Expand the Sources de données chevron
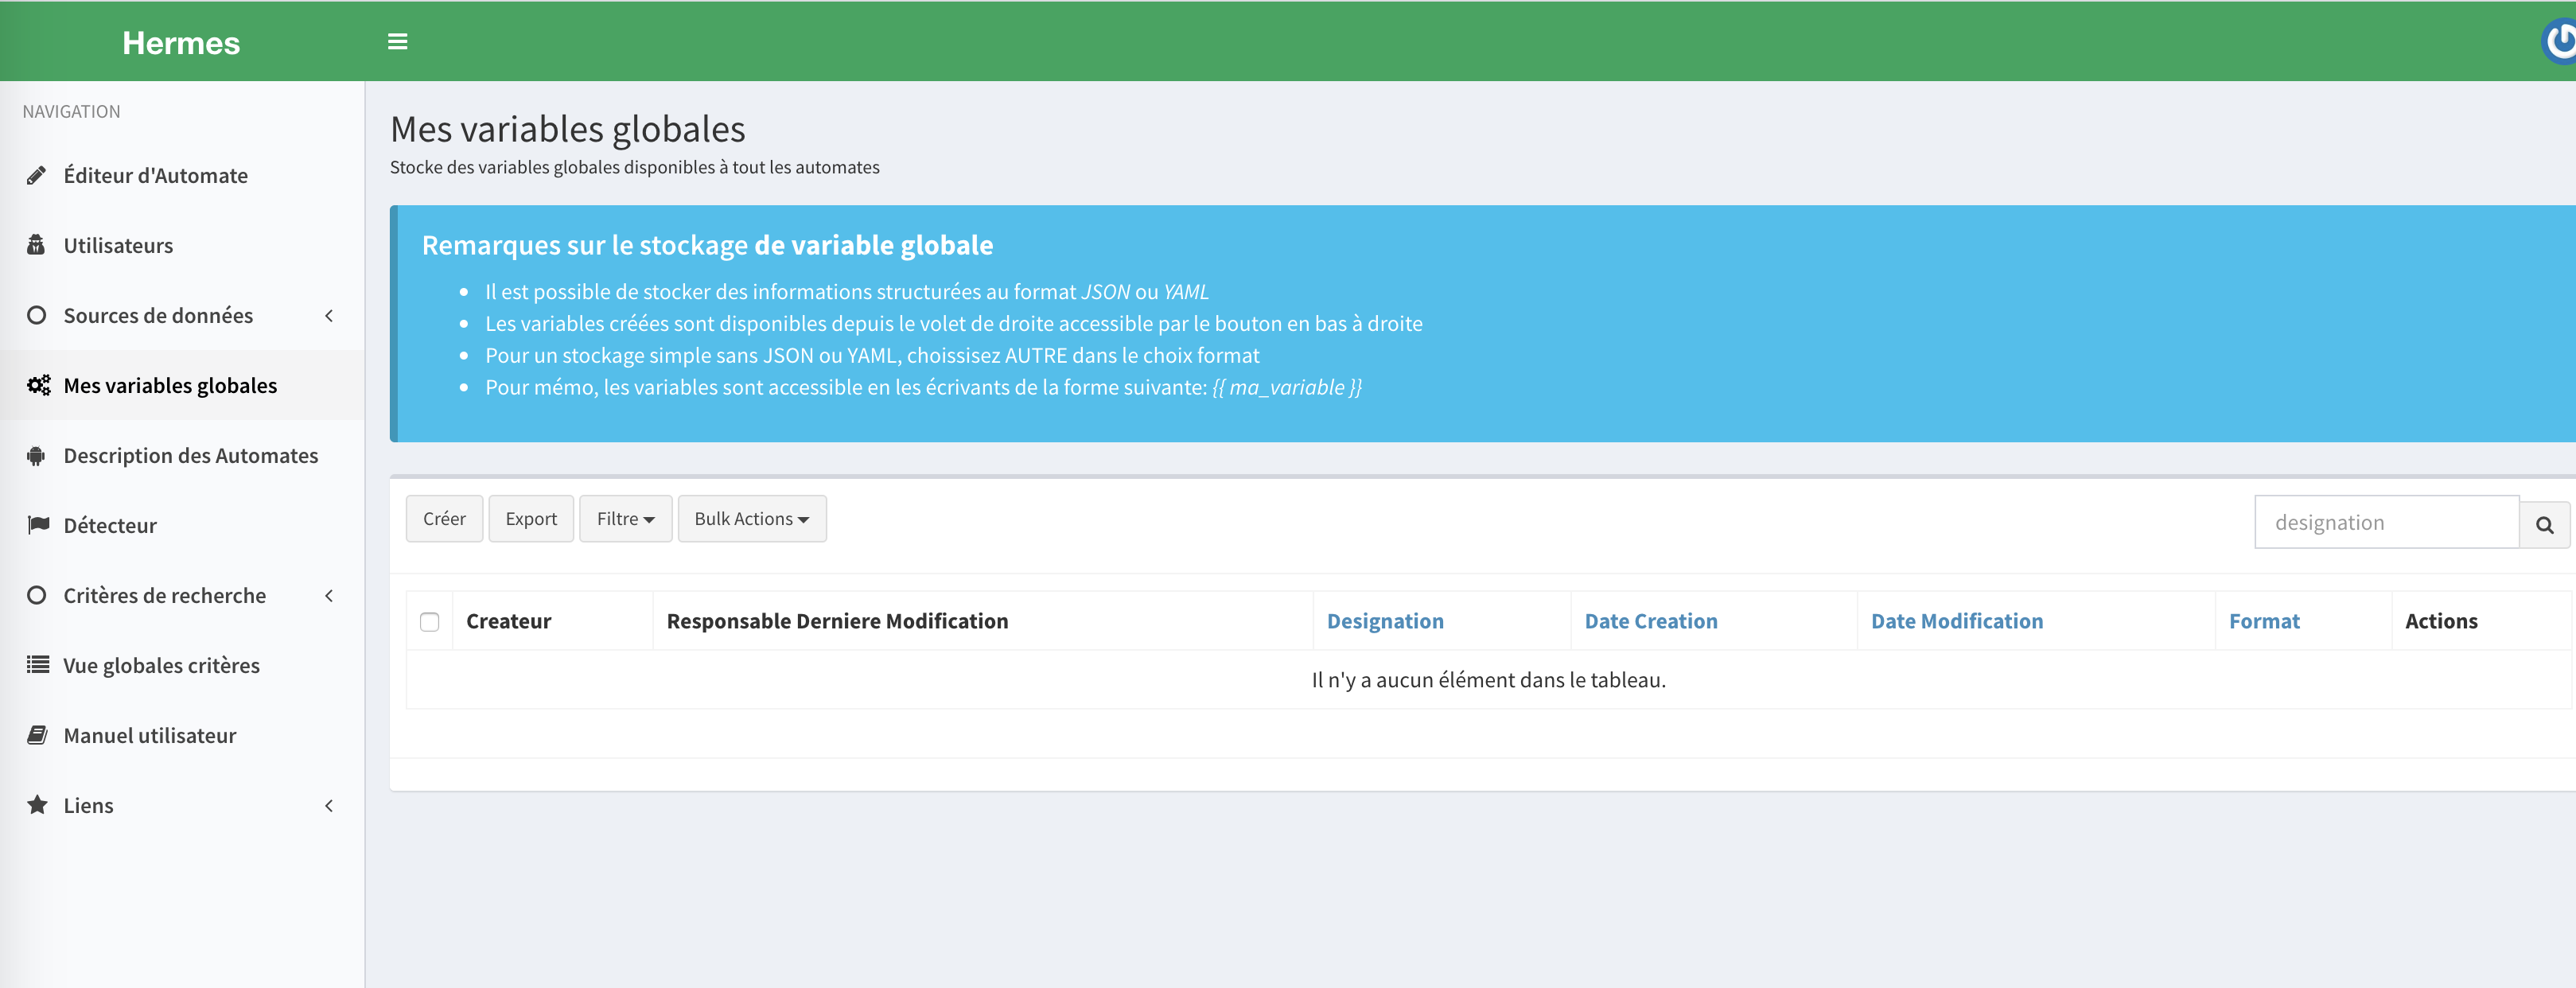 point(329,316)
